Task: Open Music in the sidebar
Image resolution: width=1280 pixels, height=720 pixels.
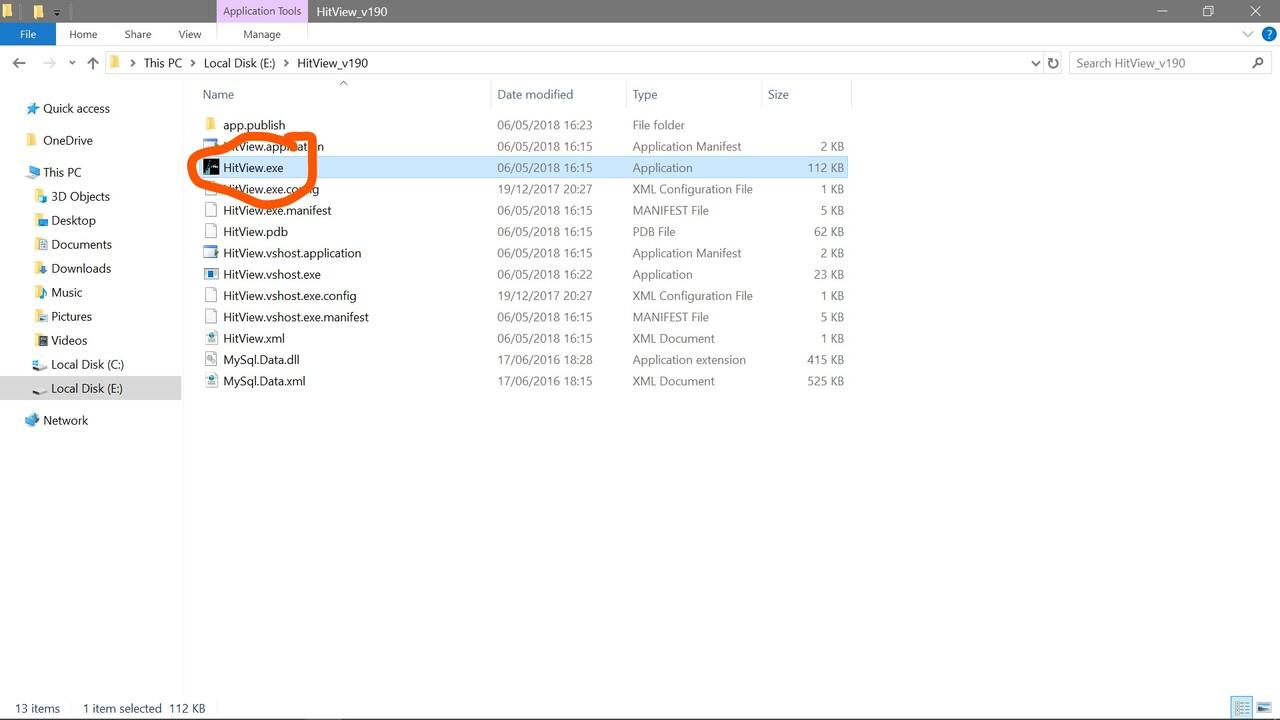Action: click(x=66, y=293)
